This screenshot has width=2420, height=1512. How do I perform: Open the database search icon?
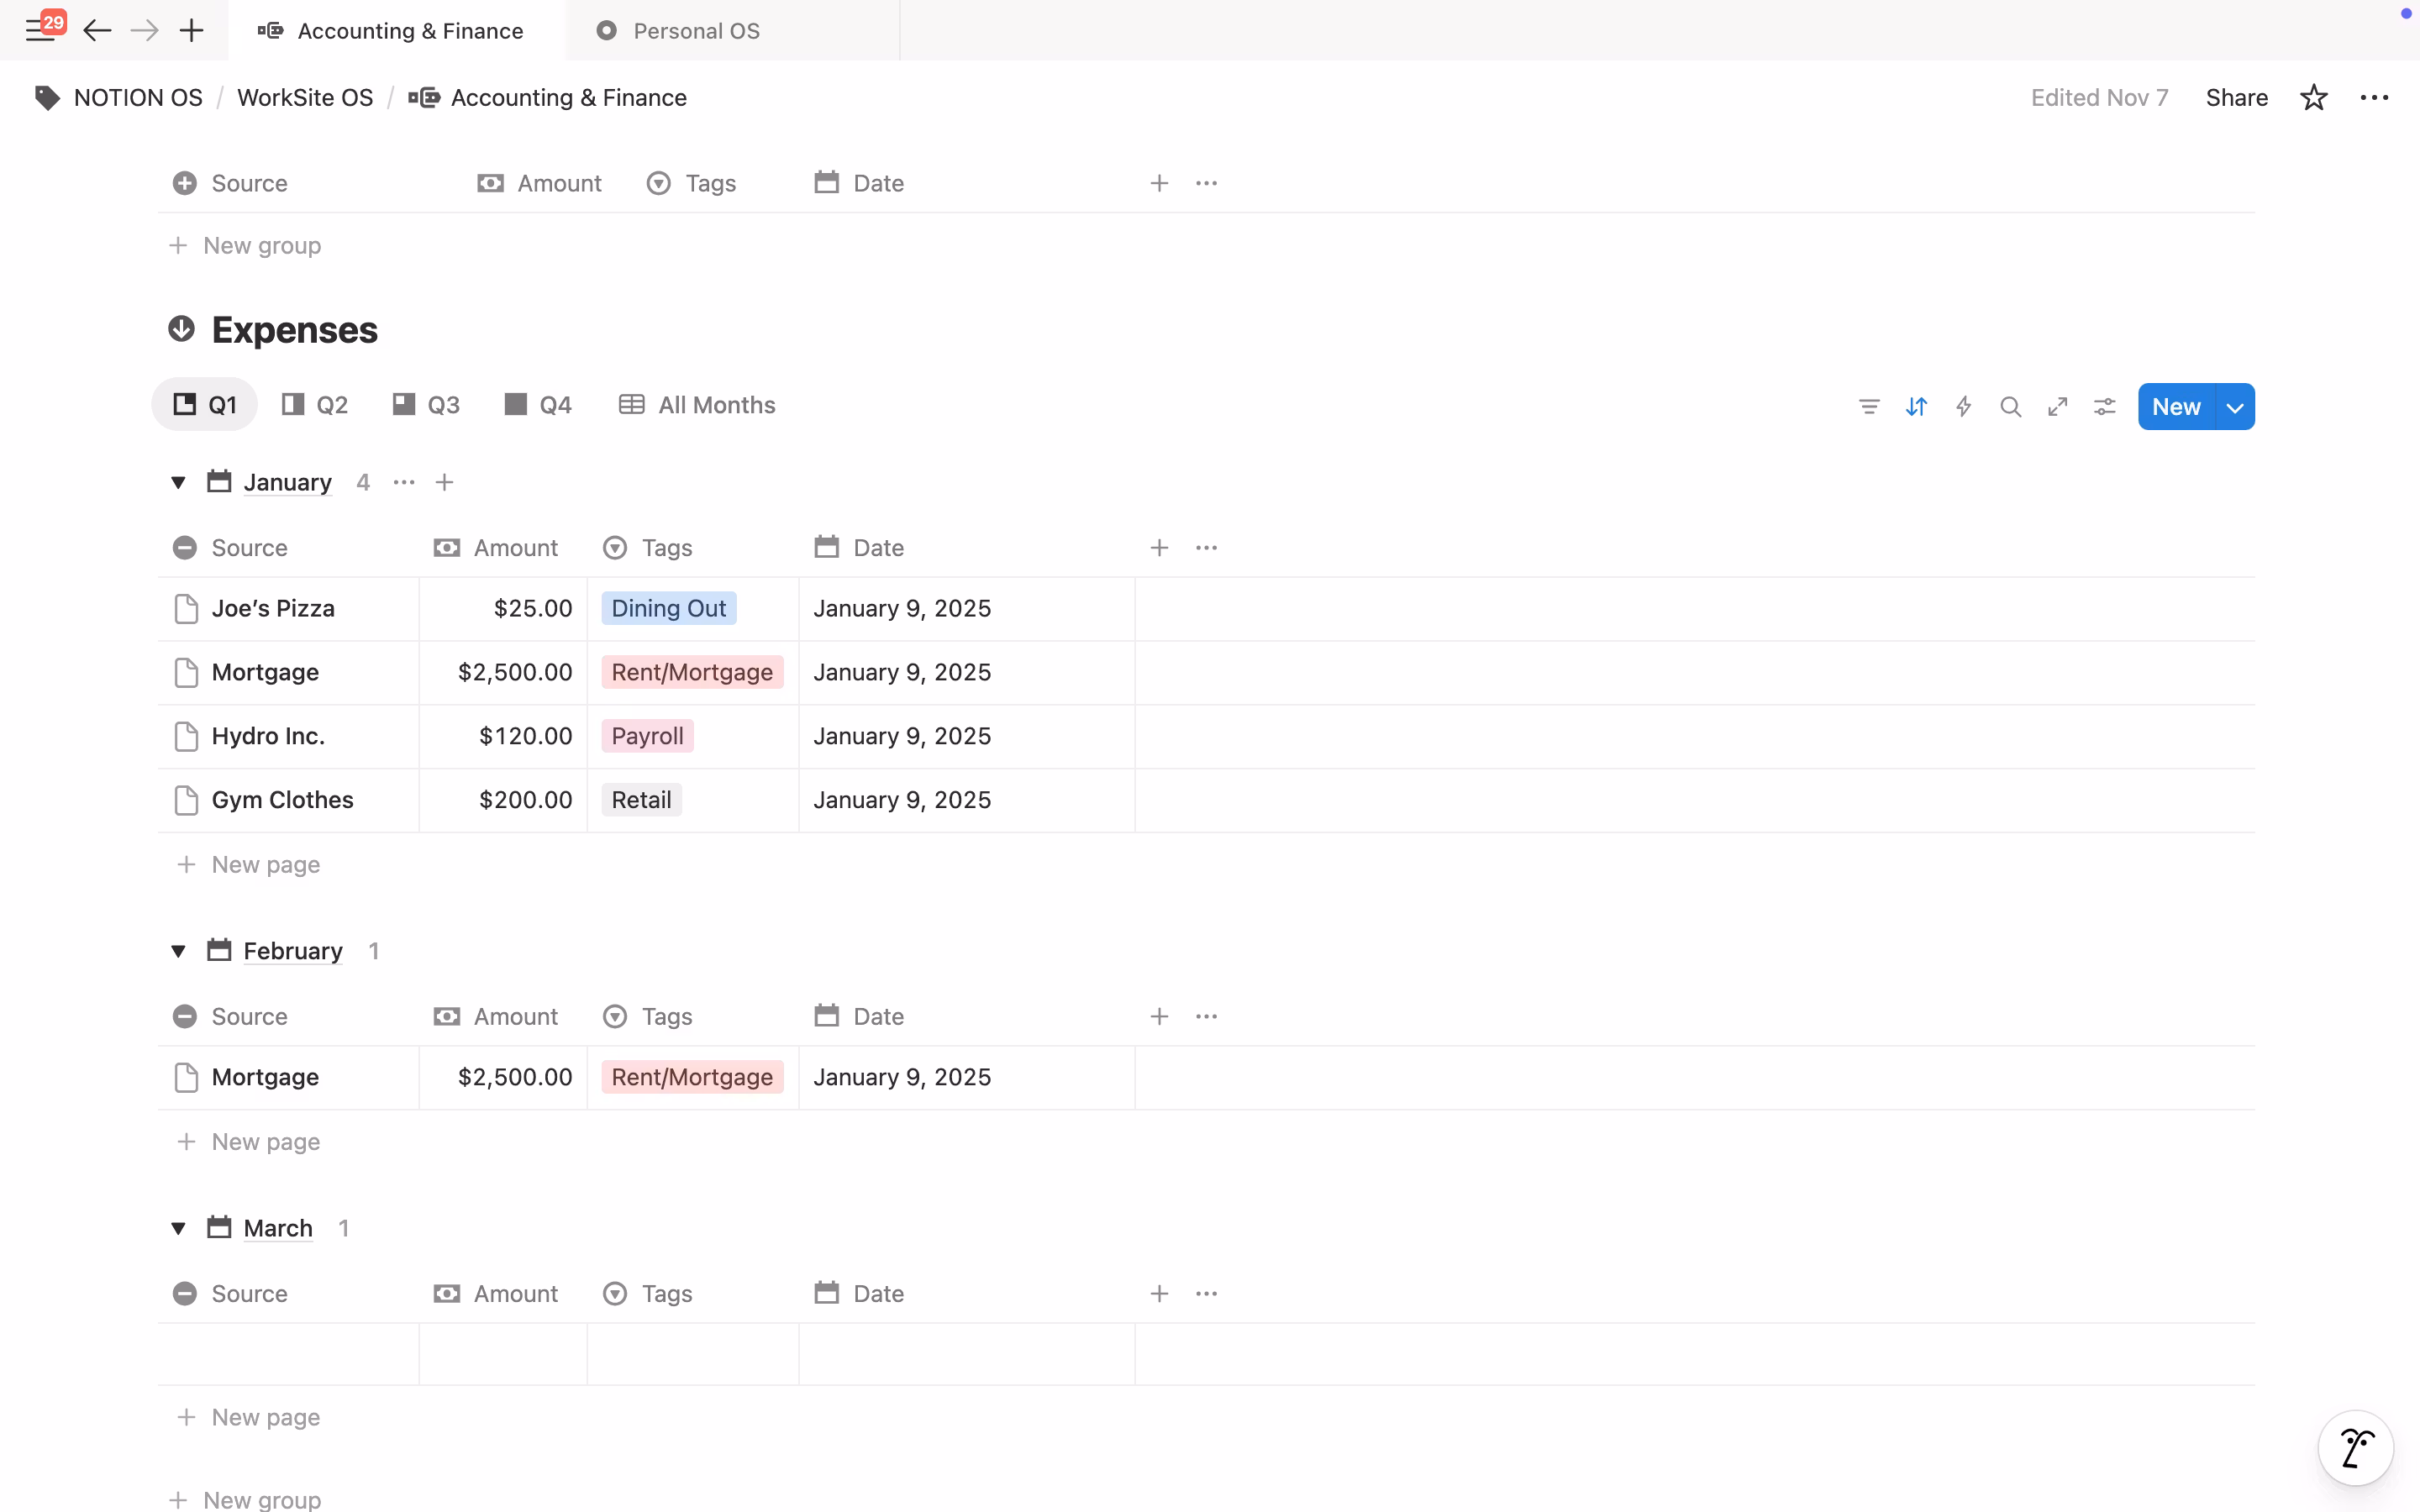pyautogui.click(x=2010, y=407)
